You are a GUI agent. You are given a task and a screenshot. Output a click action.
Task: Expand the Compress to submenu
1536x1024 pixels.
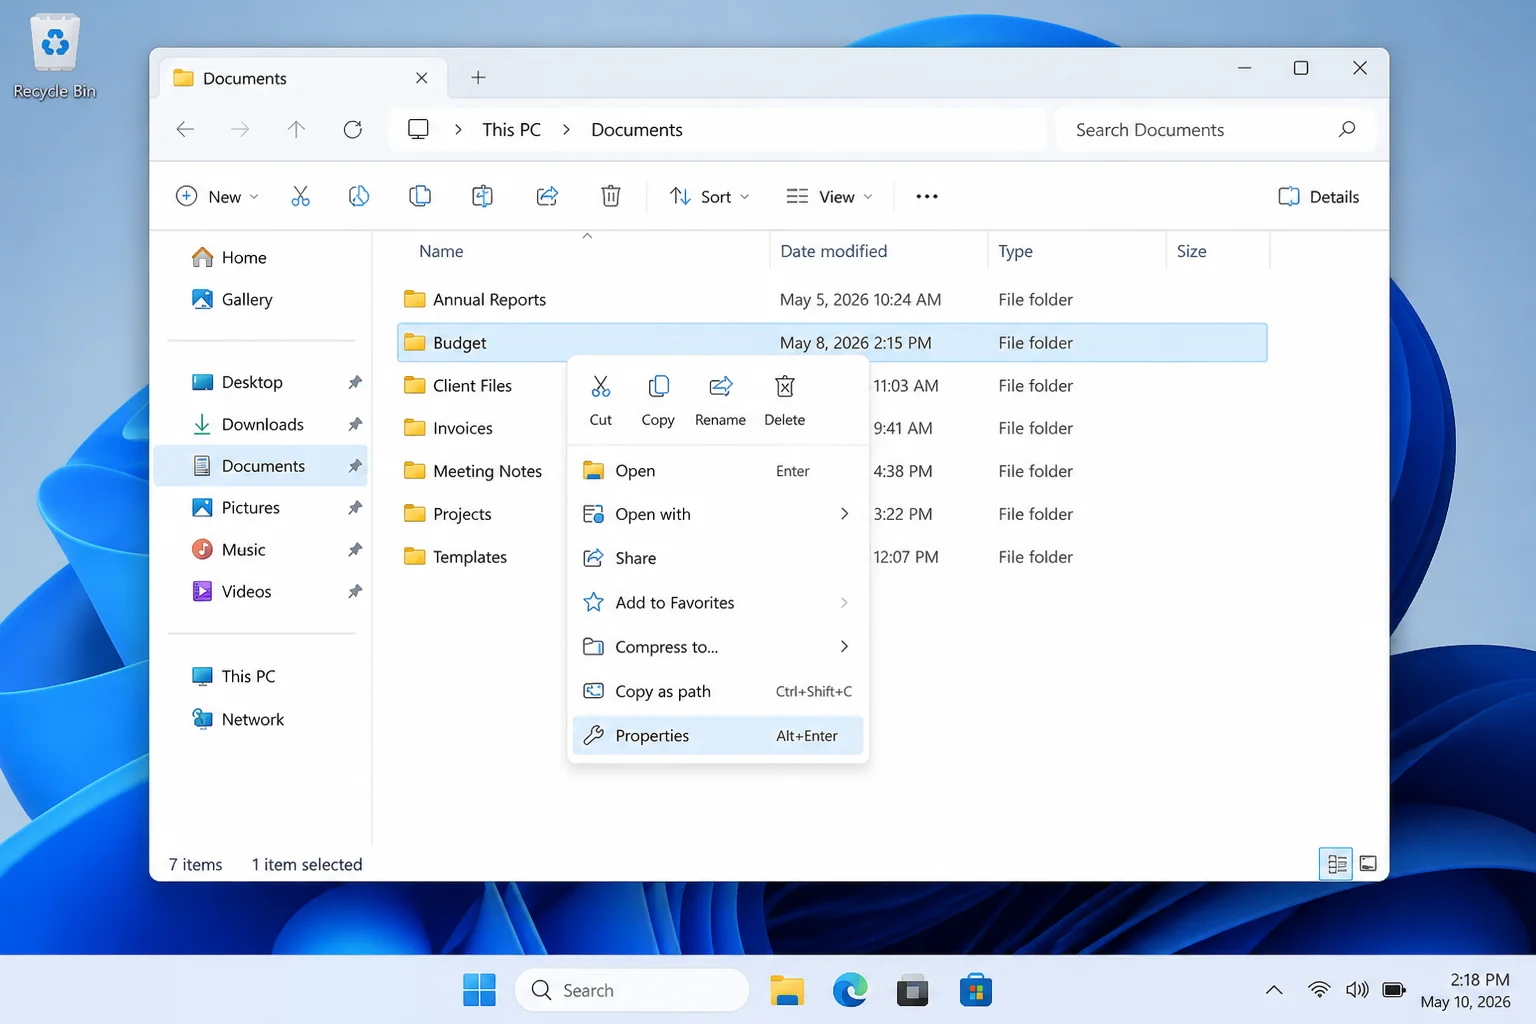tap(845, 647)
